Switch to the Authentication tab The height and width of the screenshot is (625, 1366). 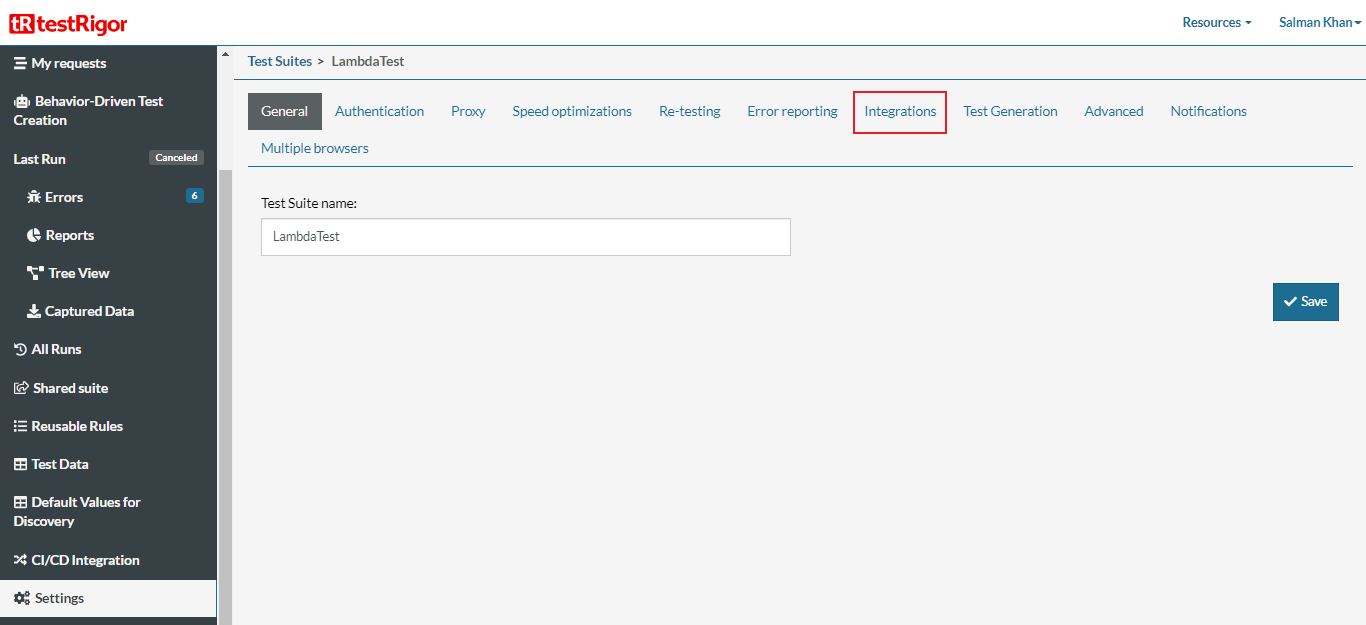click(379, 111)
